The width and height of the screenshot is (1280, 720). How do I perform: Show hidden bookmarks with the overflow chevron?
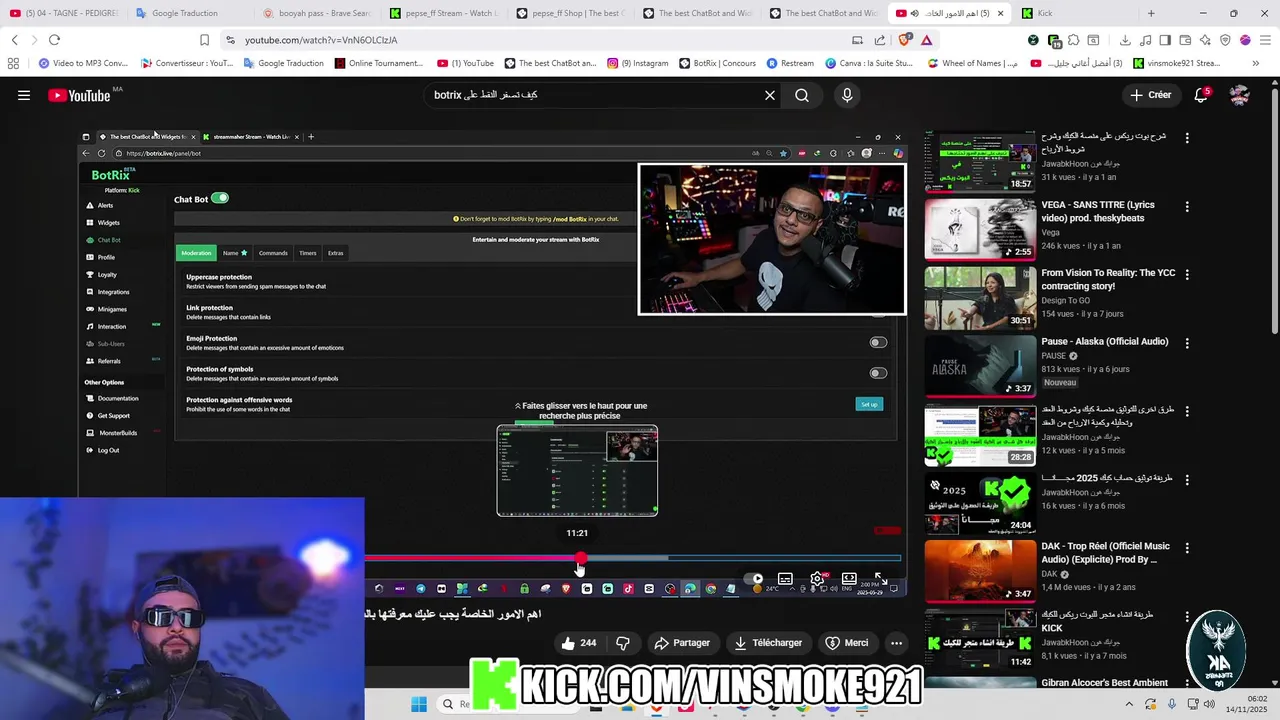pyautogui.click(x=1256, y=63)
